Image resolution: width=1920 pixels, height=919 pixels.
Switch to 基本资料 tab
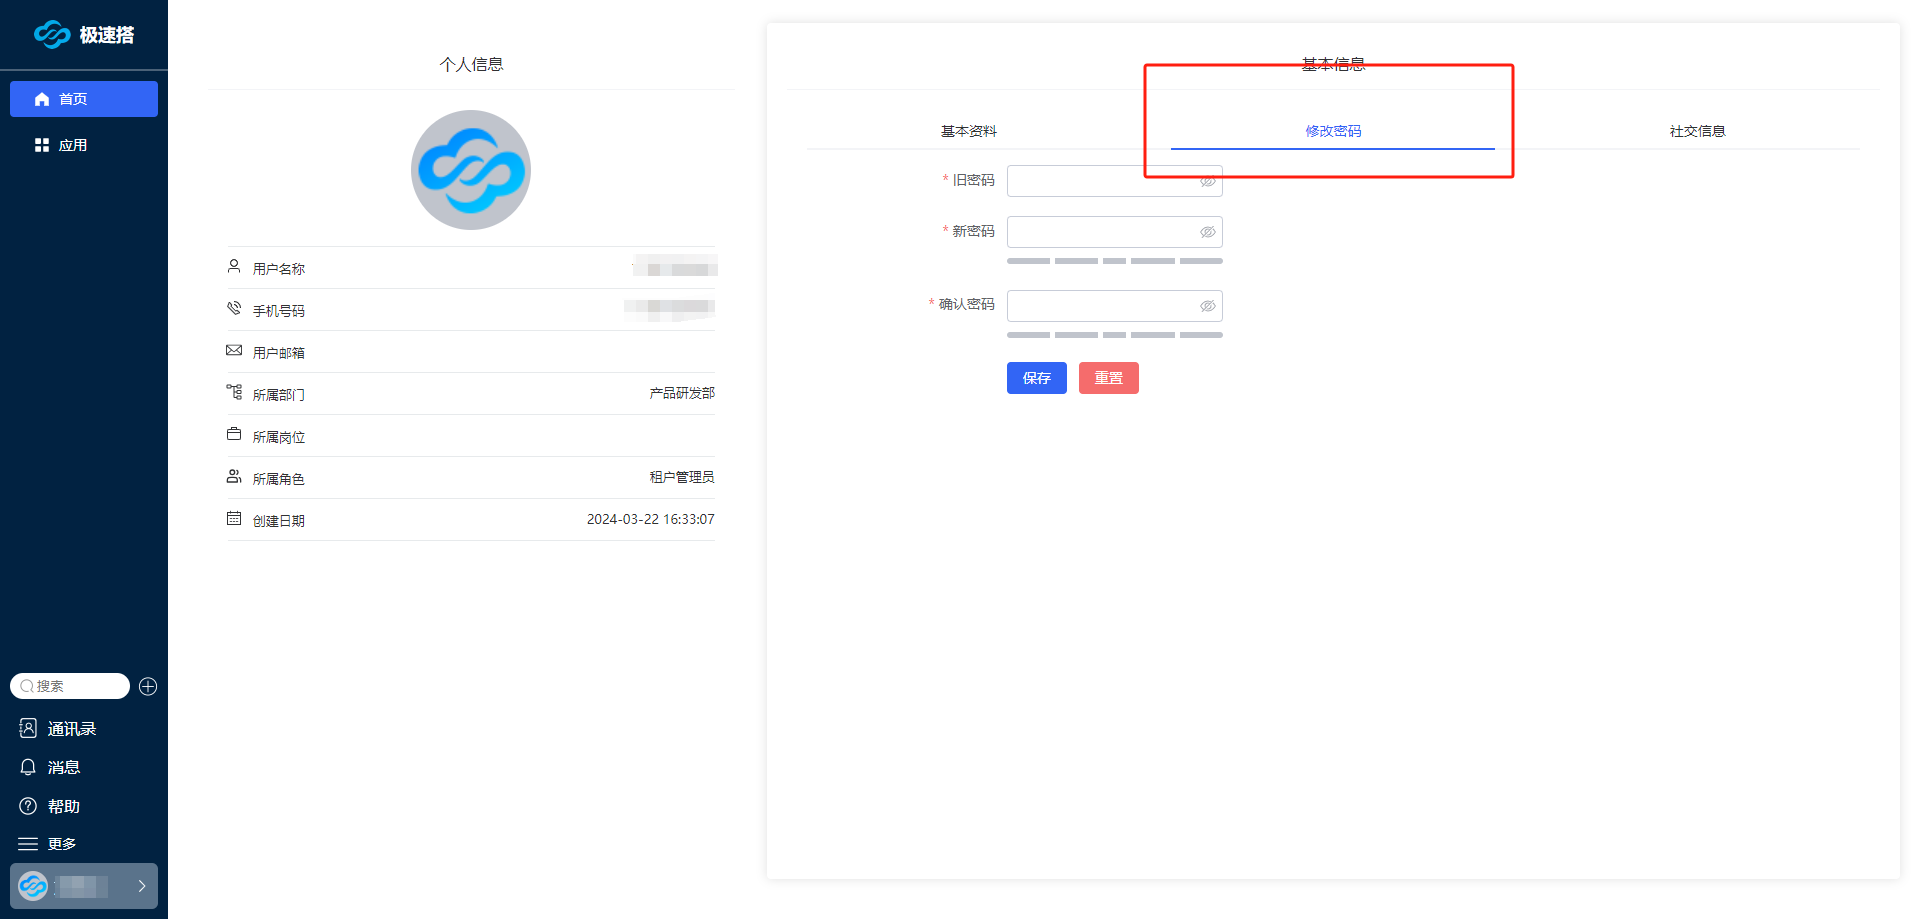tap(968, 131)
